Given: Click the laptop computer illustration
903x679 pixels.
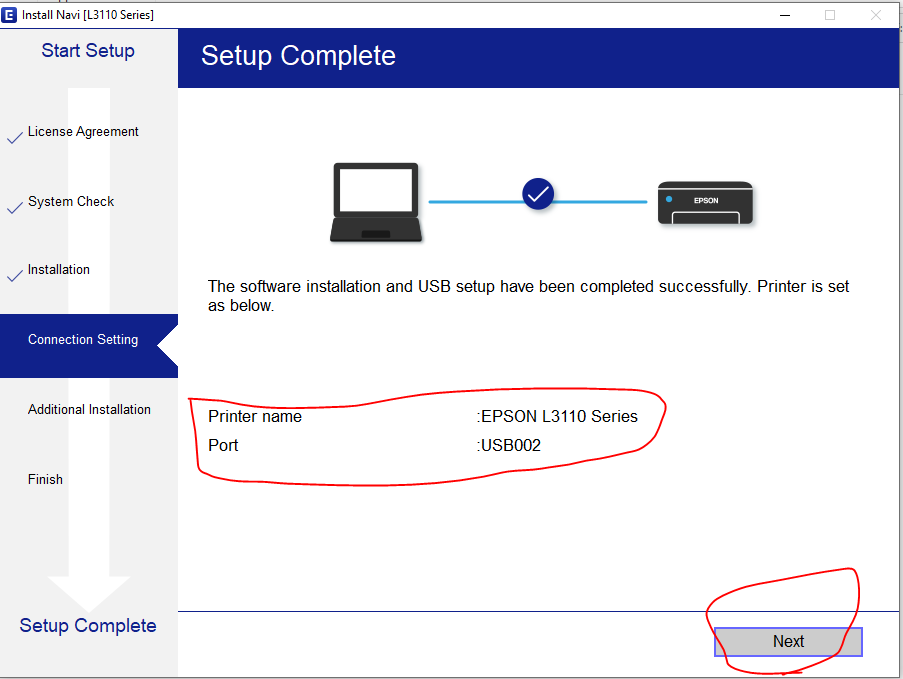Looking at the screenshot, I should click(376, 202).
